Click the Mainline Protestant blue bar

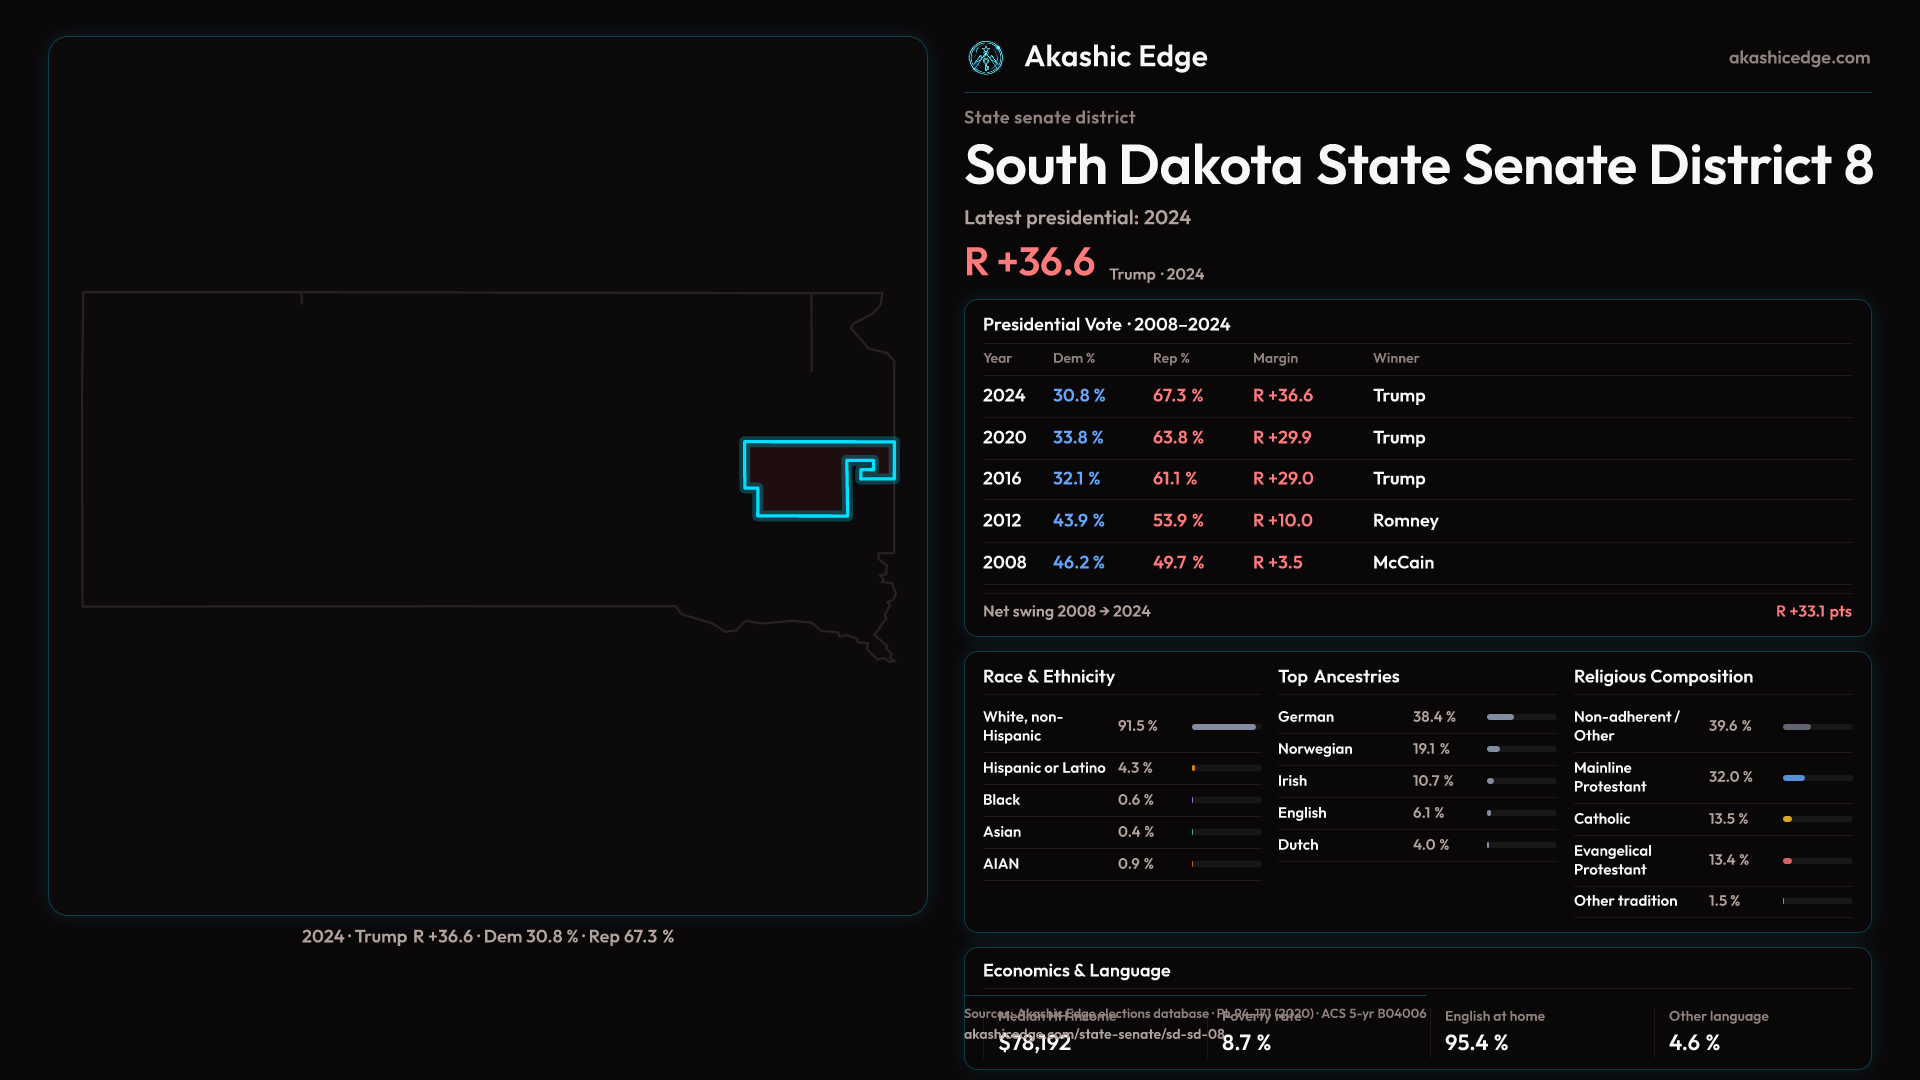[1794, 778]
